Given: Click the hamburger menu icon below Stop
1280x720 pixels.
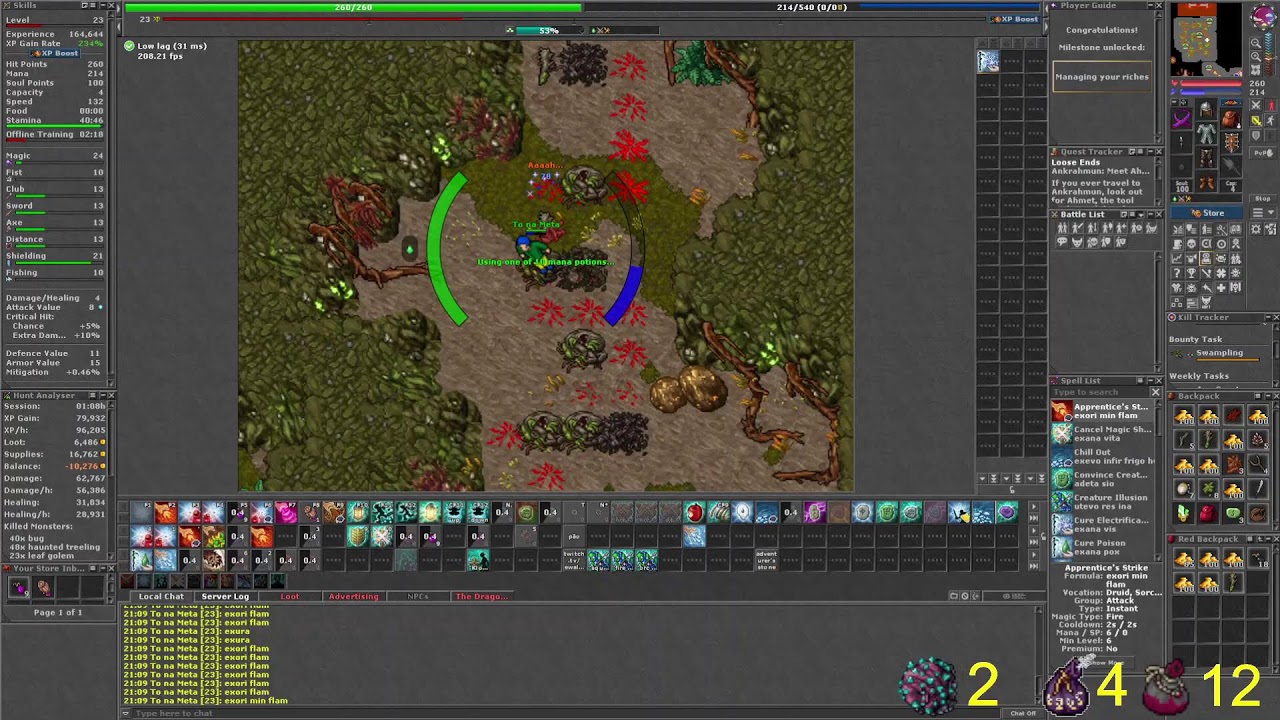Looking at the screenshot, I should (1258, 212).
